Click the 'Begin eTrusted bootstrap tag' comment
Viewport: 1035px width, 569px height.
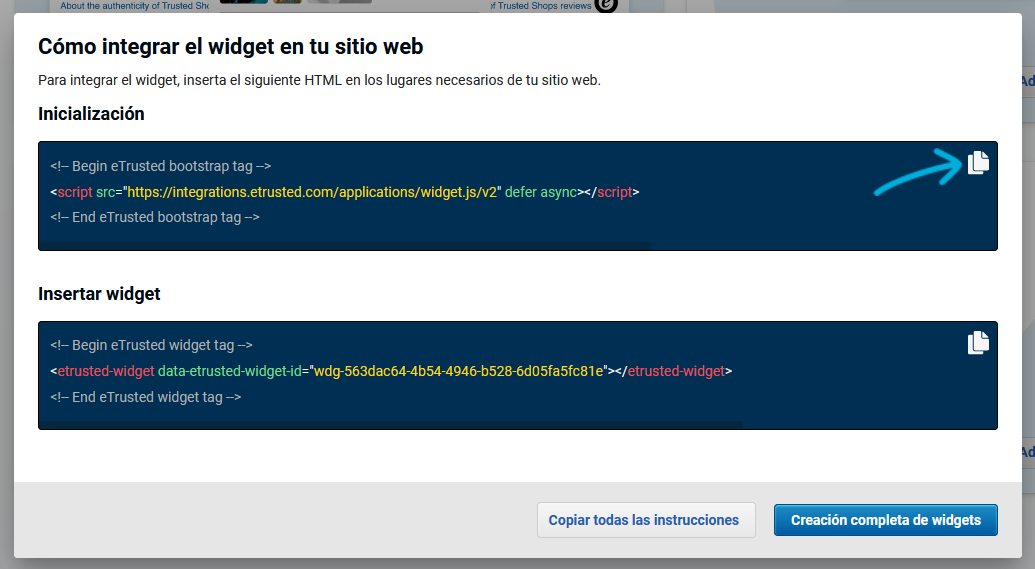[x=161, y=166]
